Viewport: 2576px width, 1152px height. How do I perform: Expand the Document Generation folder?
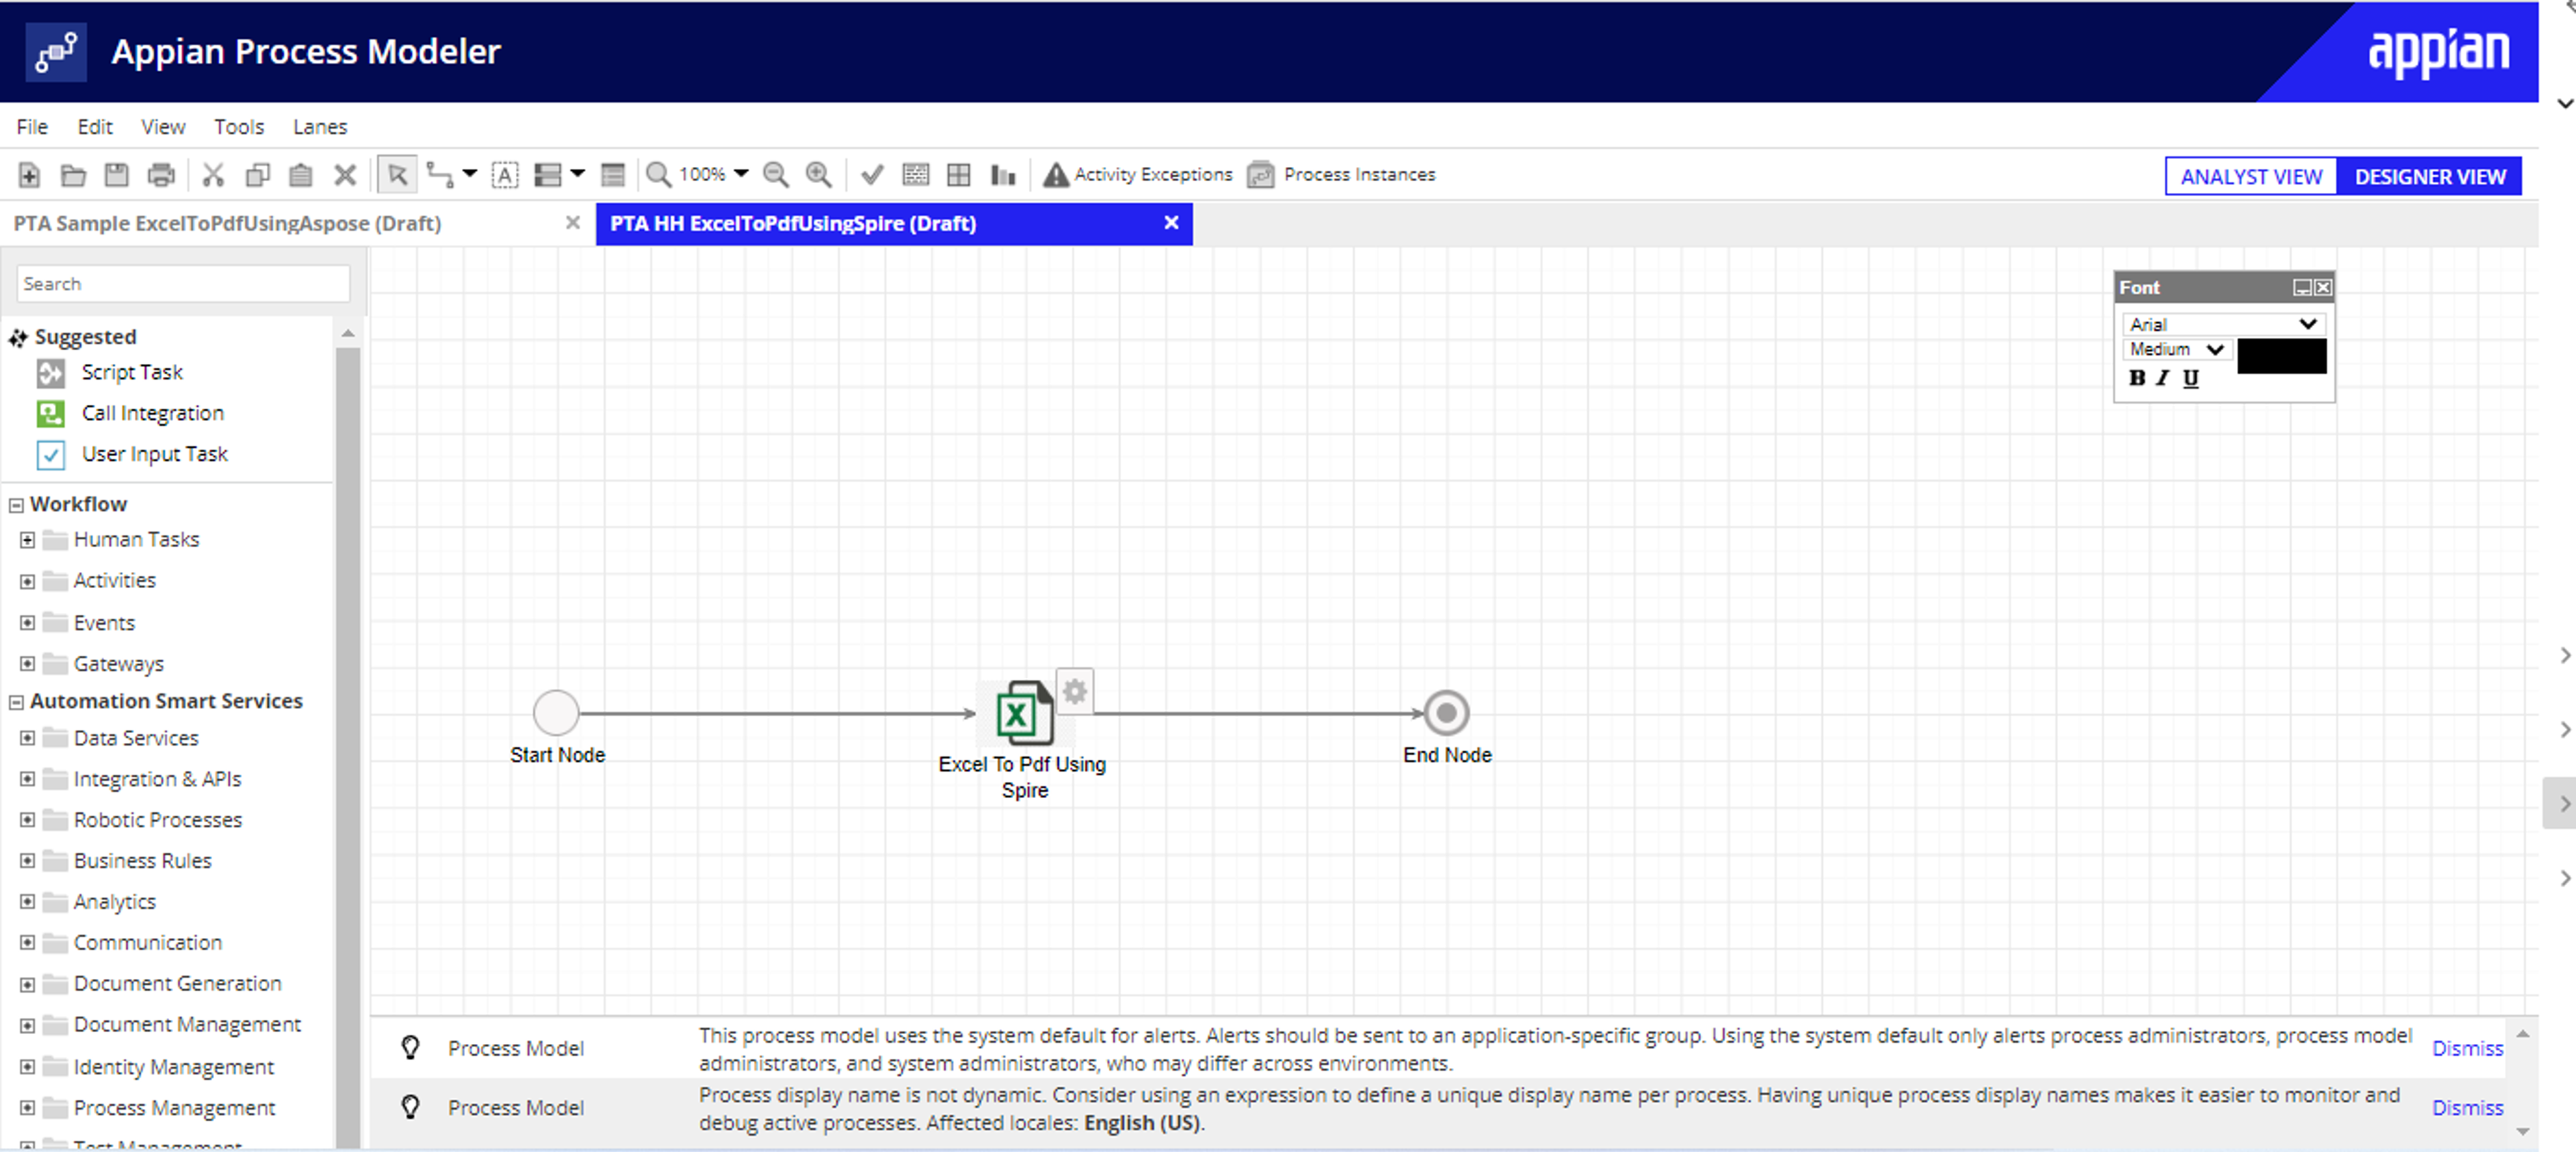coord(27,984)
